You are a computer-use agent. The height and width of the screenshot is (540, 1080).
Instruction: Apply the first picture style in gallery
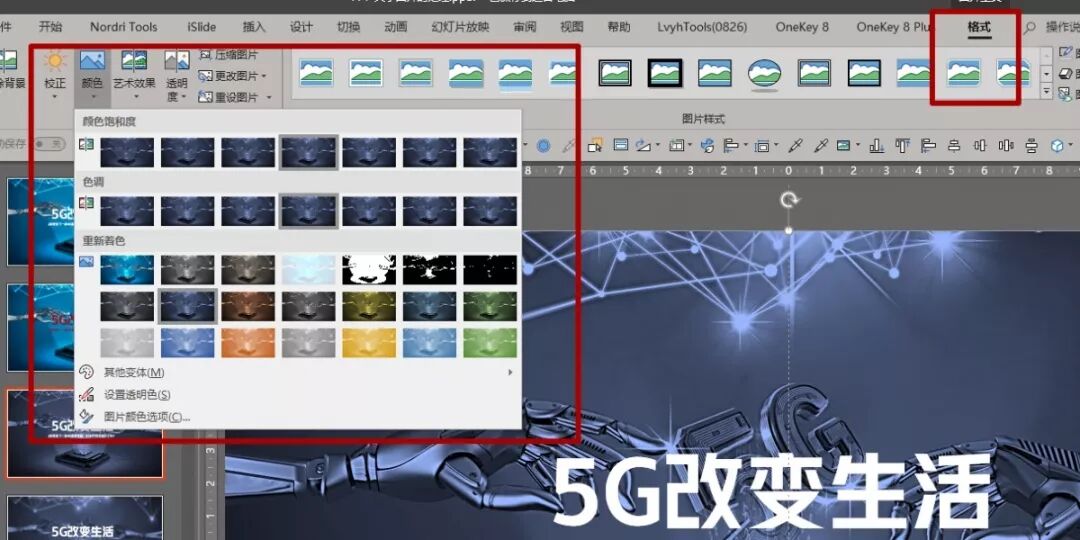pyautogui.click(x=316, y=73)
